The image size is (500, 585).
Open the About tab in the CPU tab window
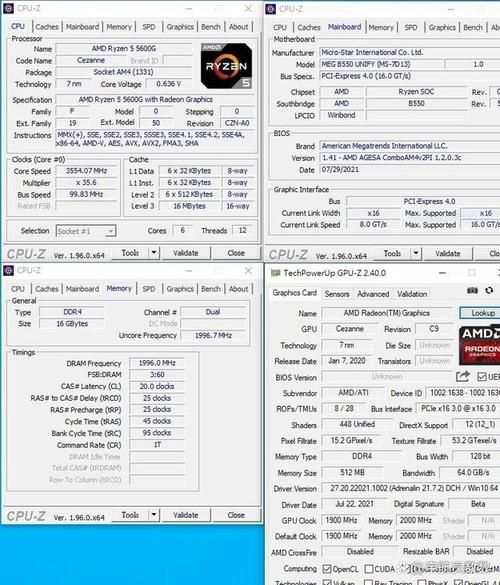click(x=238, y=27)
